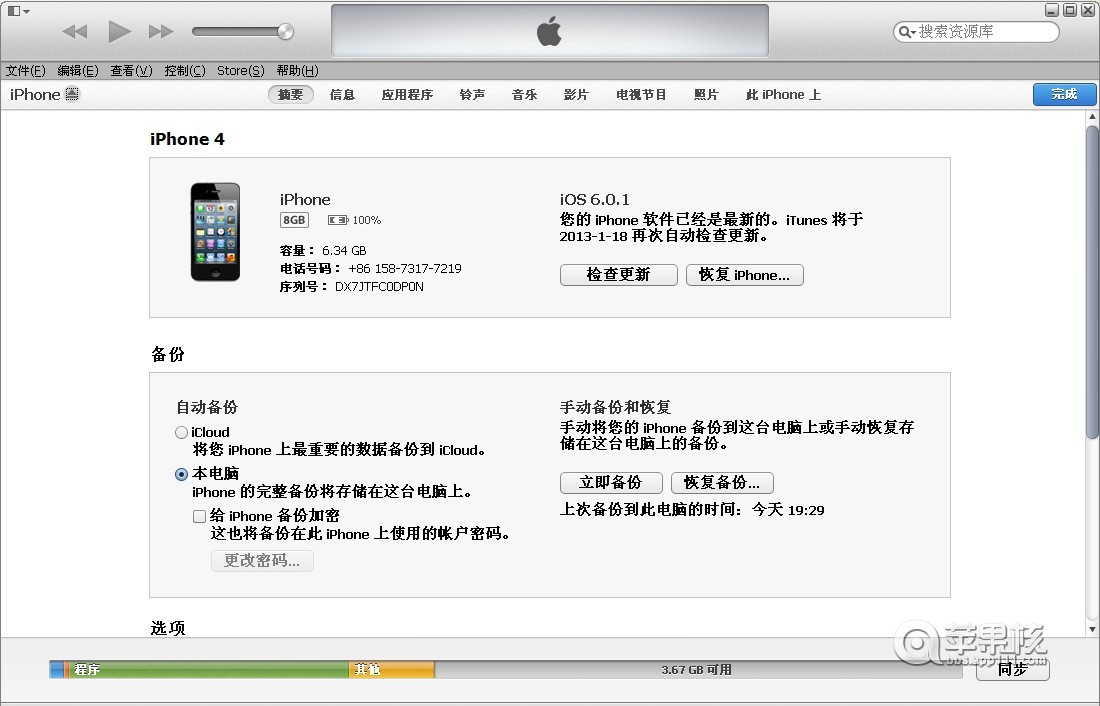
Task: Switch to the 音乐 tab
Action: point(524,95)
